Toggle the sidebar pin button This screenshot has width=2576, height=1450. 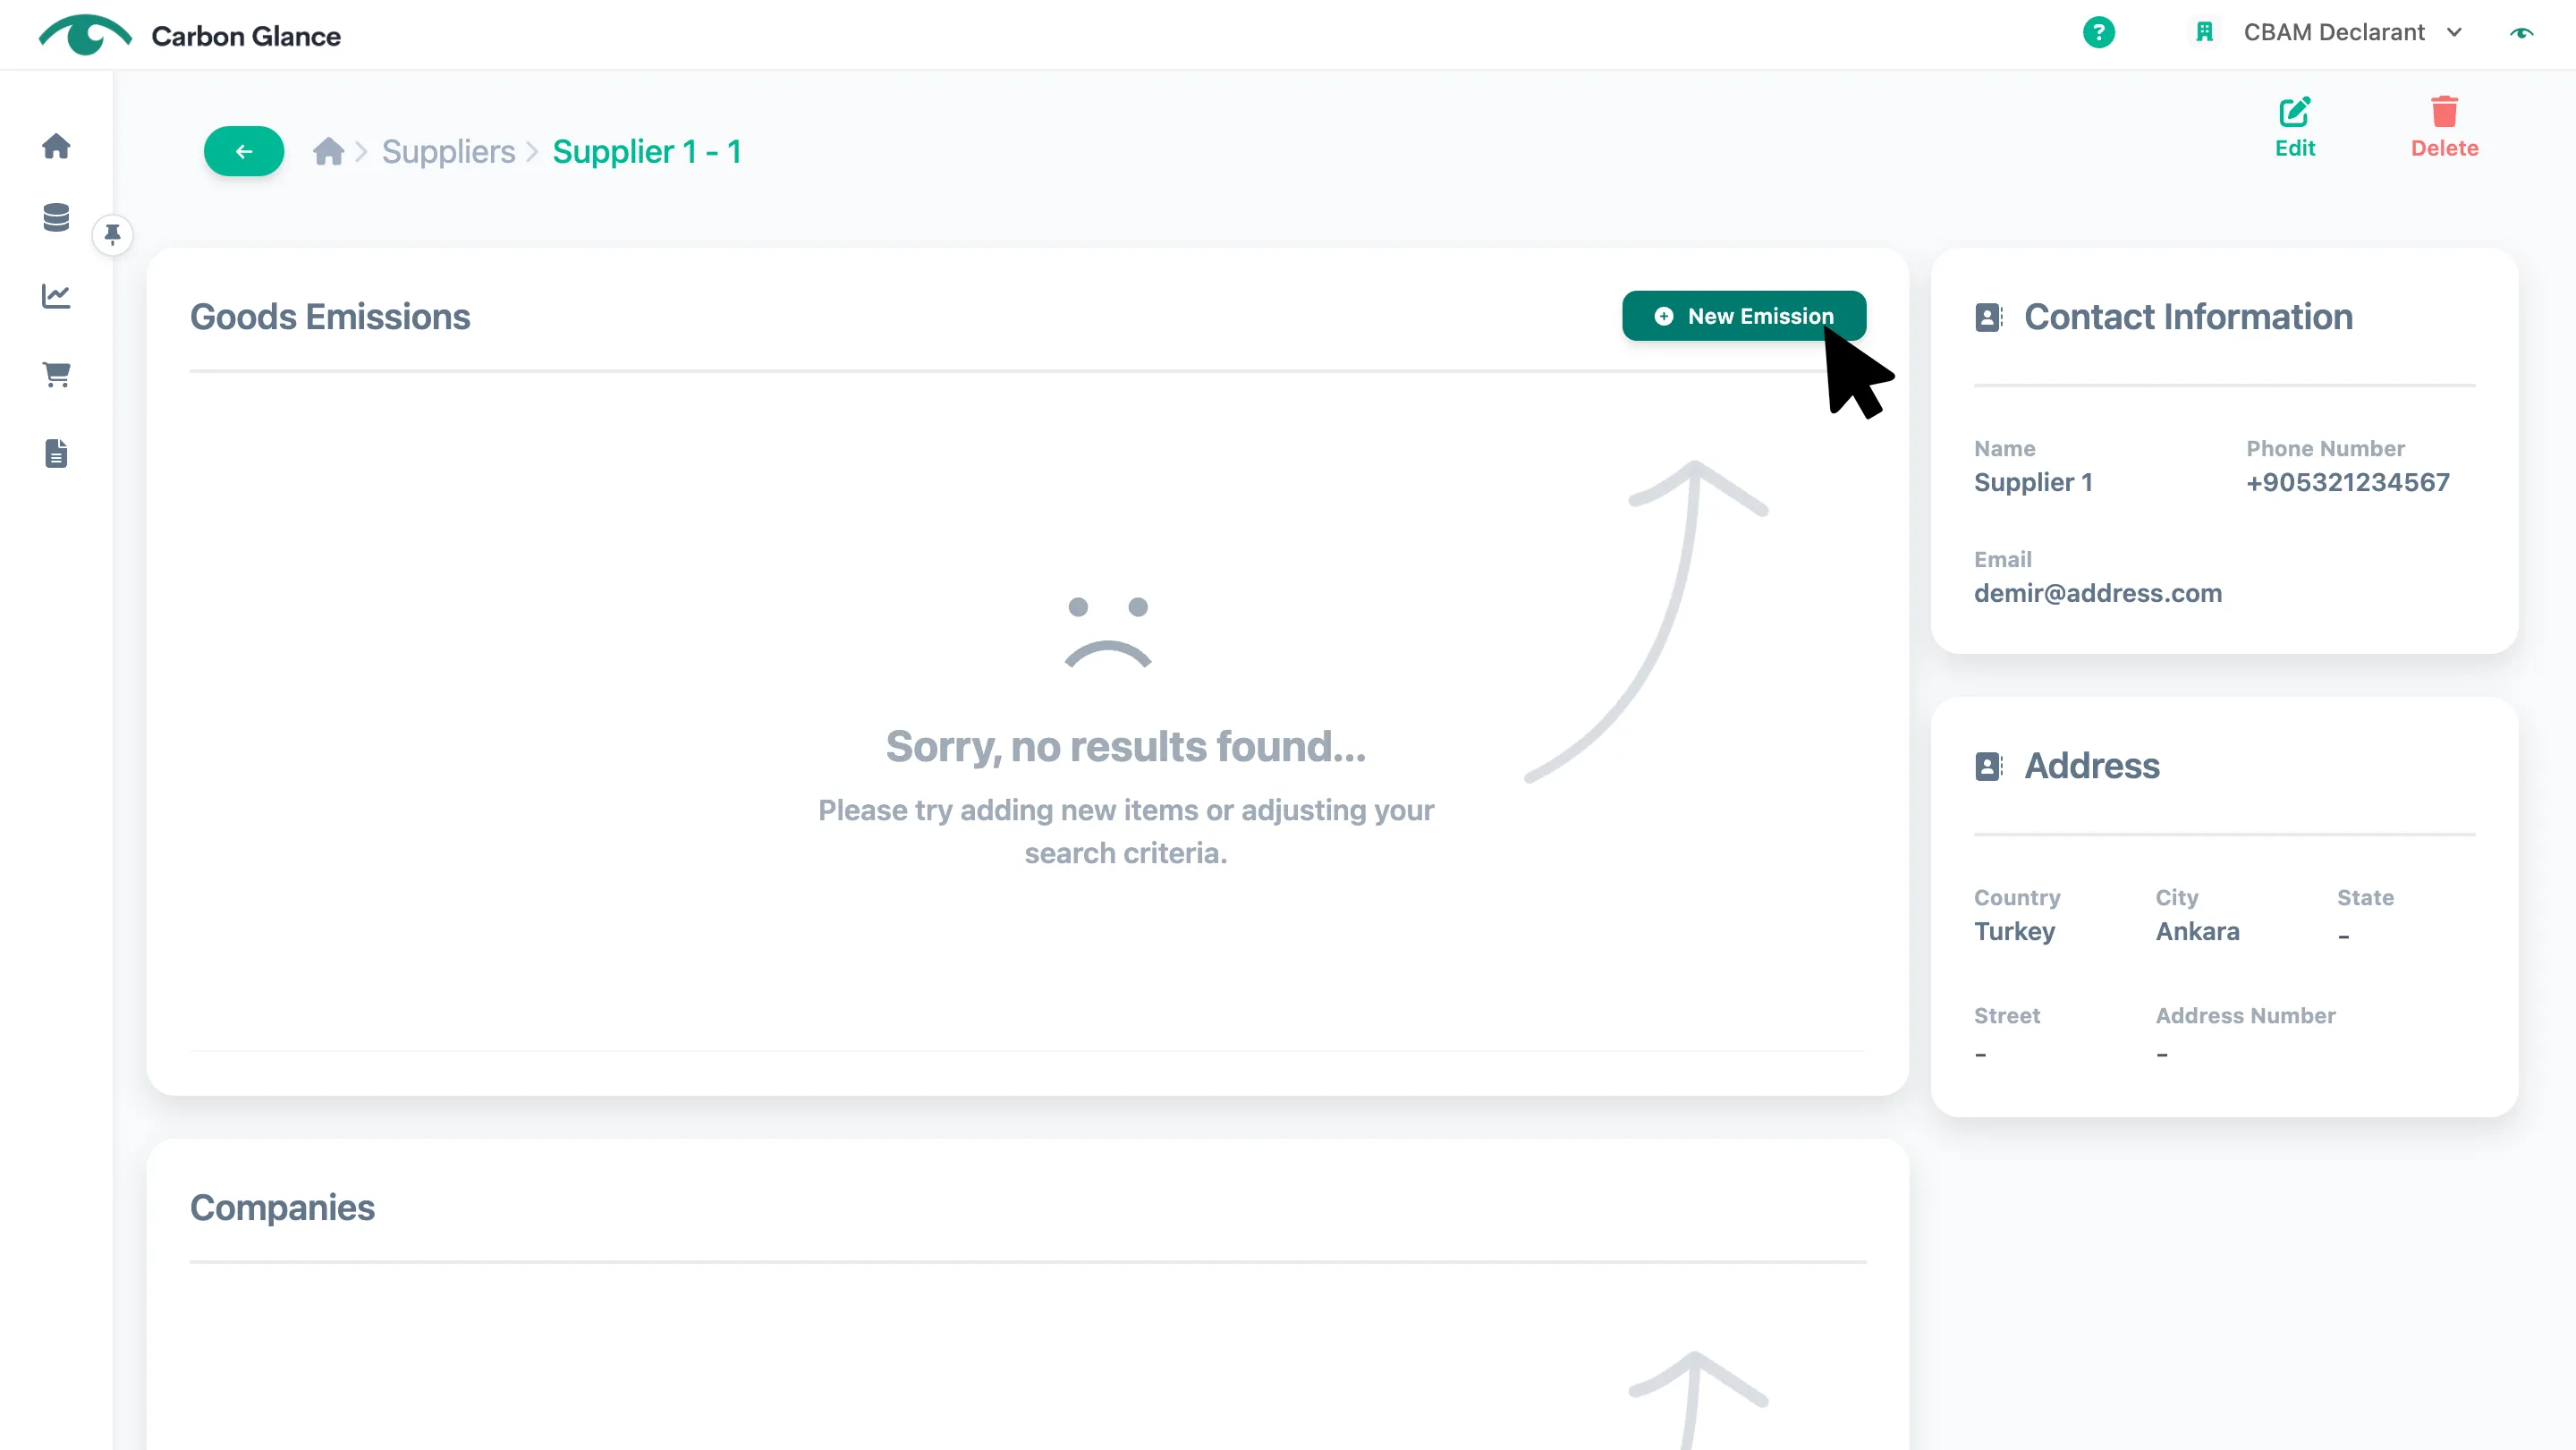113,235
